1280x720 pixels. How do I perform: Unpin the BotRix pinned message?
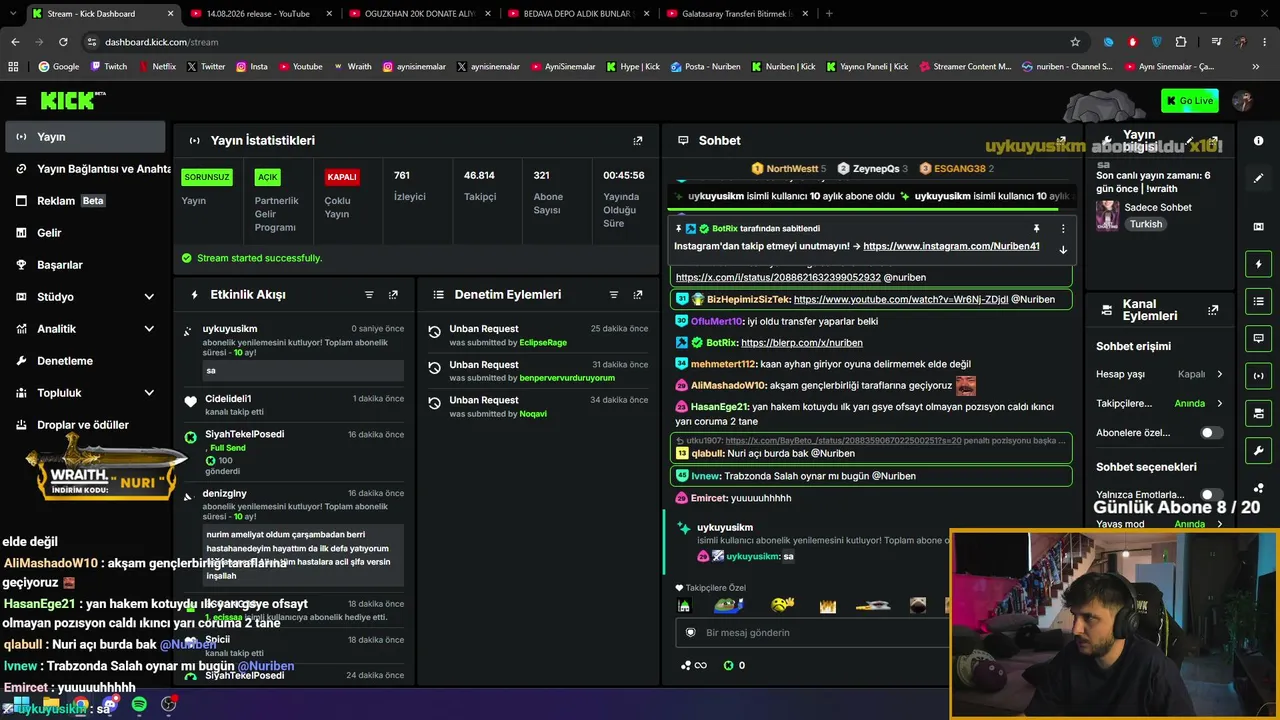pyautogui.click(x=1037, y=229)
